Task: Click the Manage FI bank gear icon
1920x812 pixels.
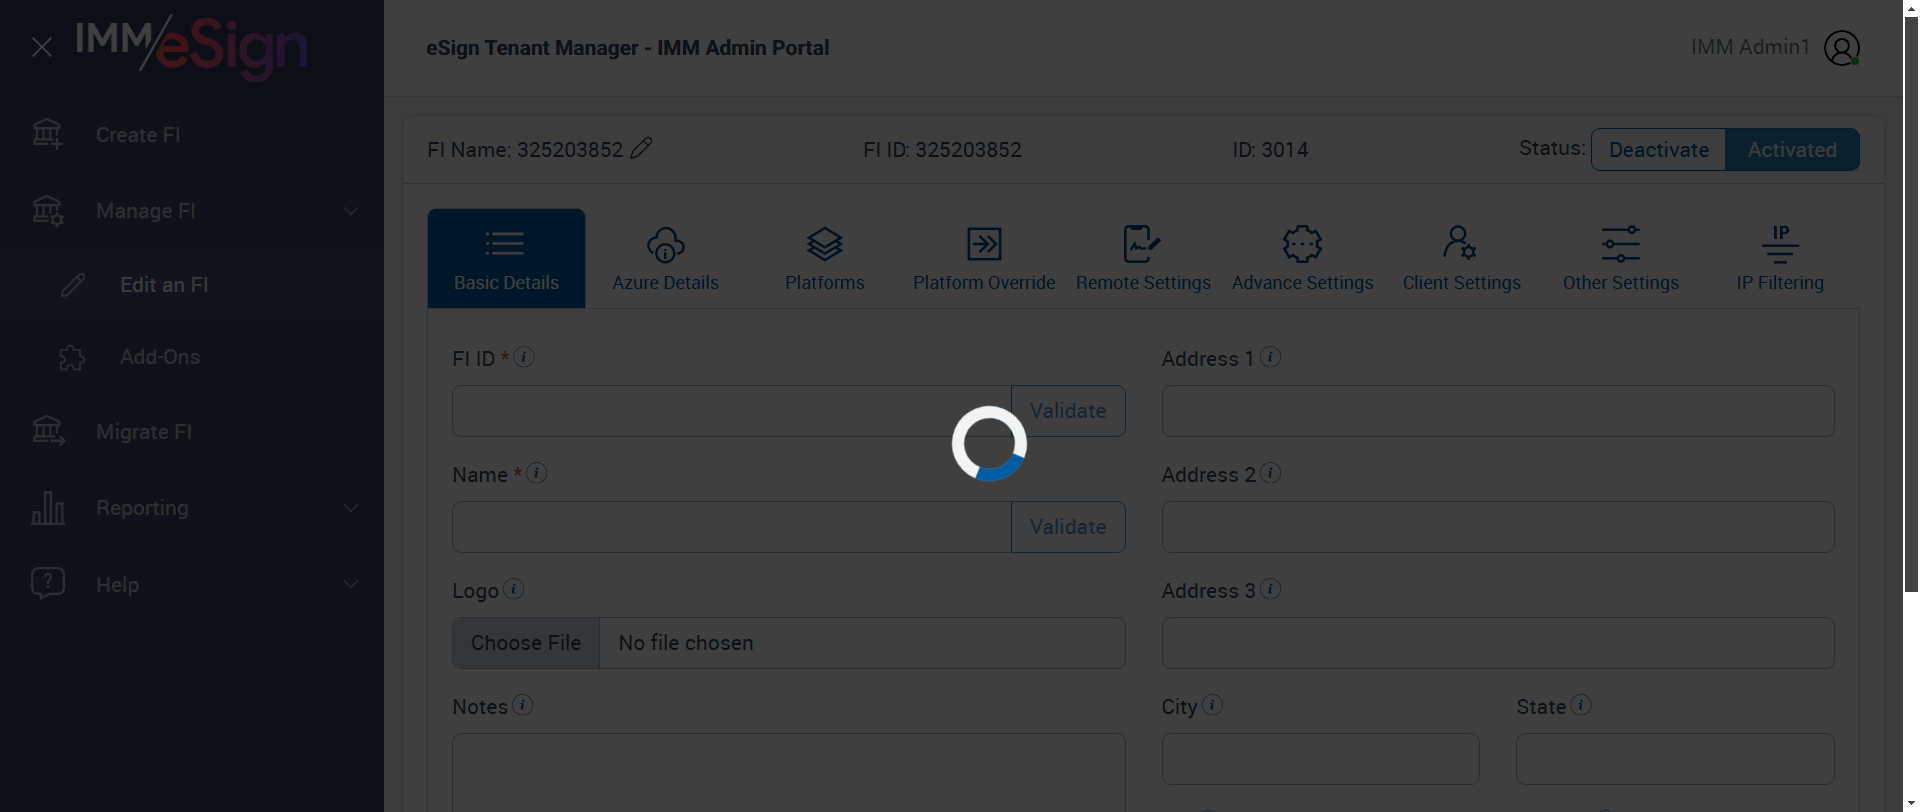Action: coord(47,211)
